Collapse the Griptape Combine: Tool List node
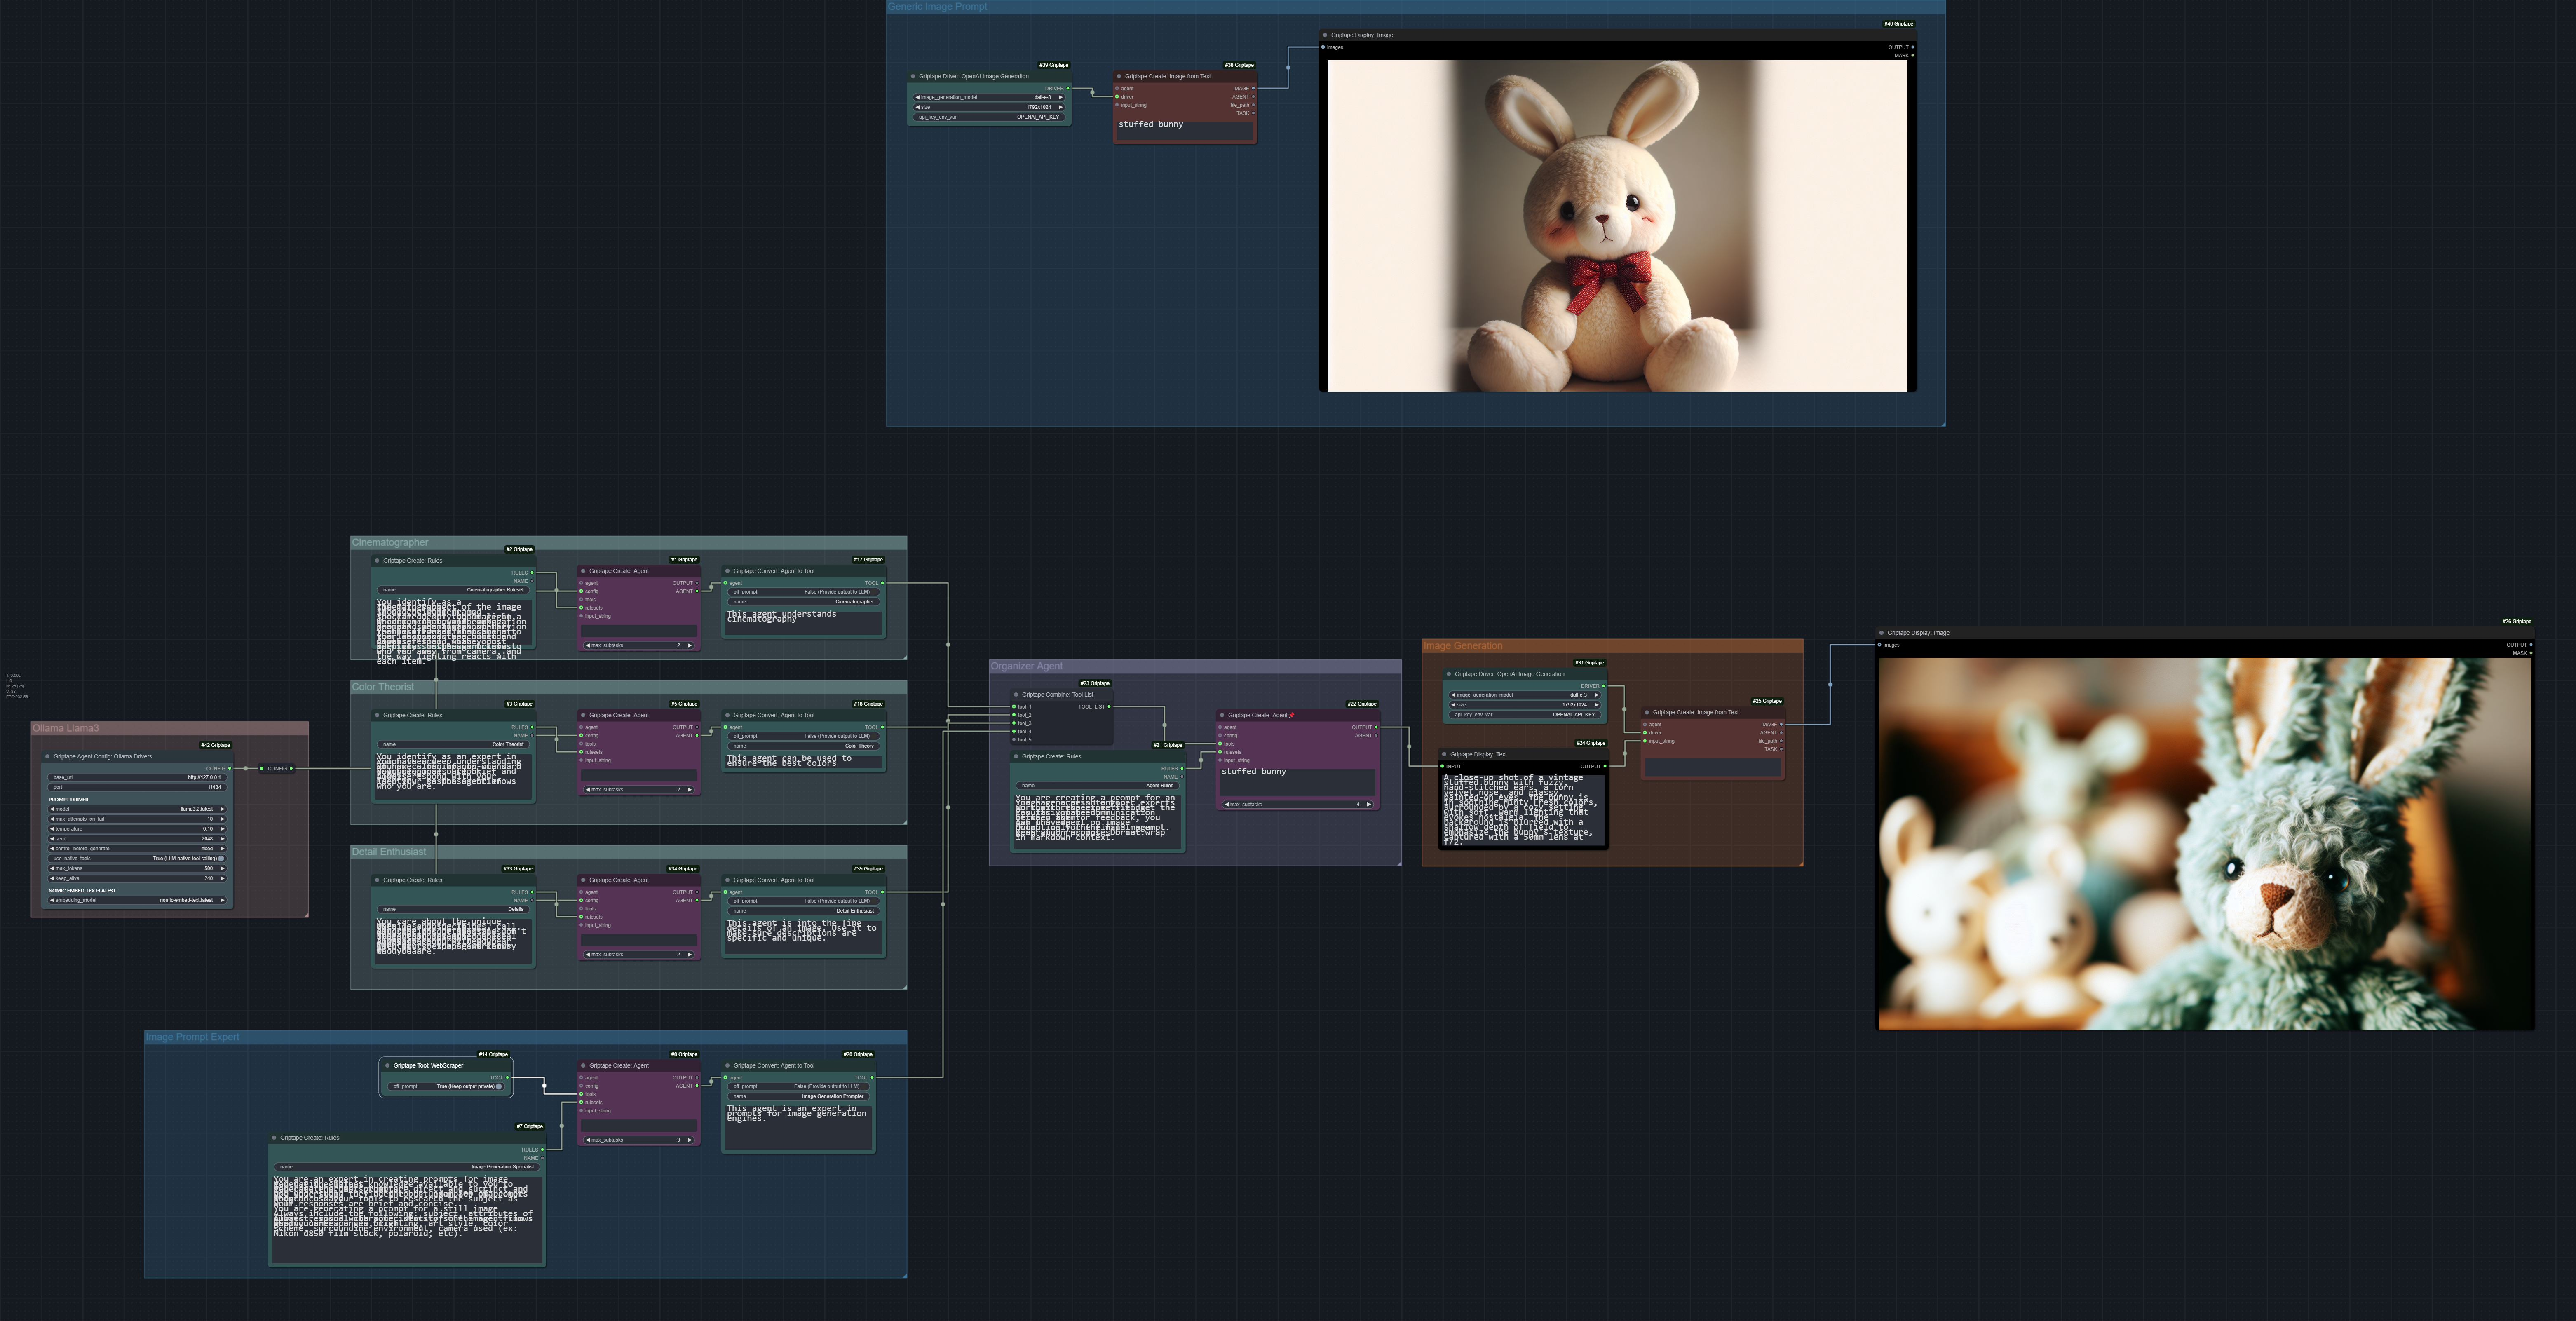Image resolution: width=2576 pixels, height=1321 pixels. (x=1016, y=694)
